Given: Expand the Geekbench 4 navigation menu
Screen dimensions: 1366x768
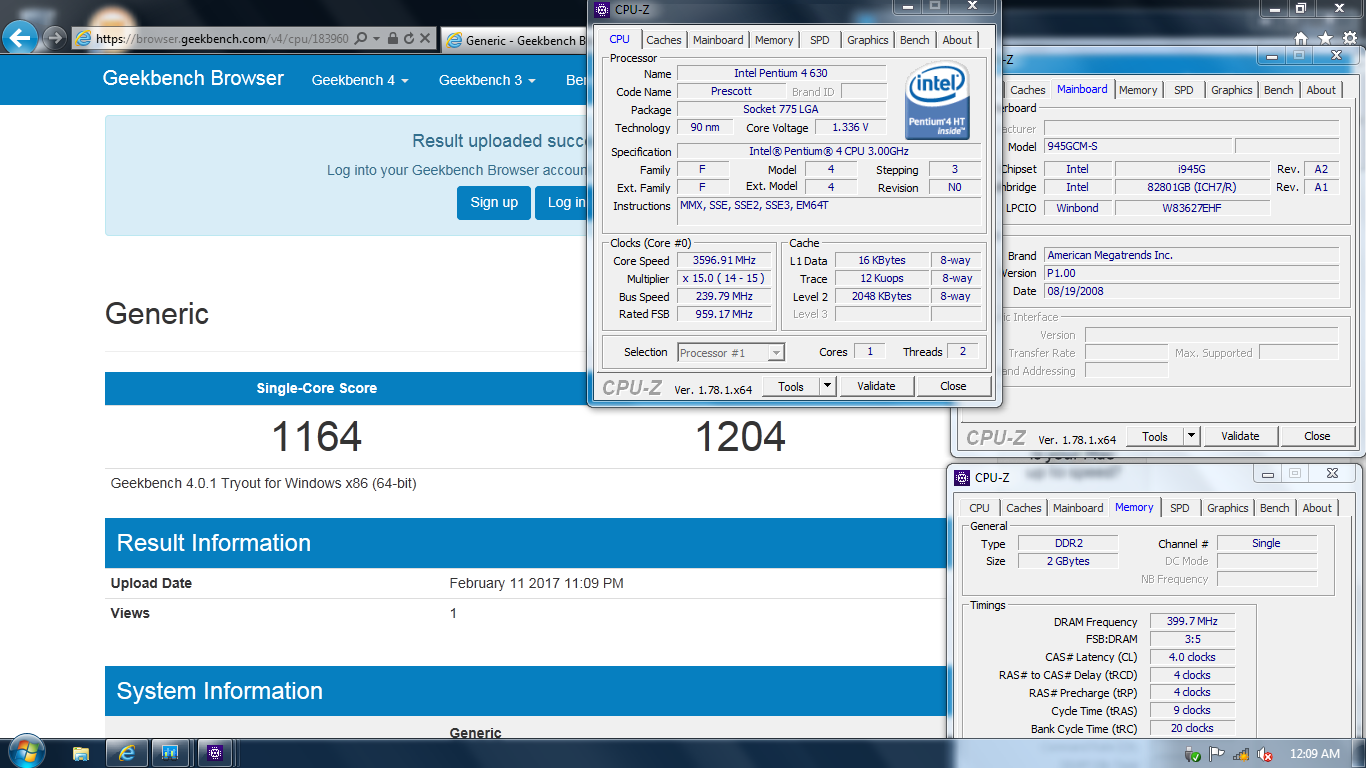Looking at the screenshot, I should pos(360,80).
